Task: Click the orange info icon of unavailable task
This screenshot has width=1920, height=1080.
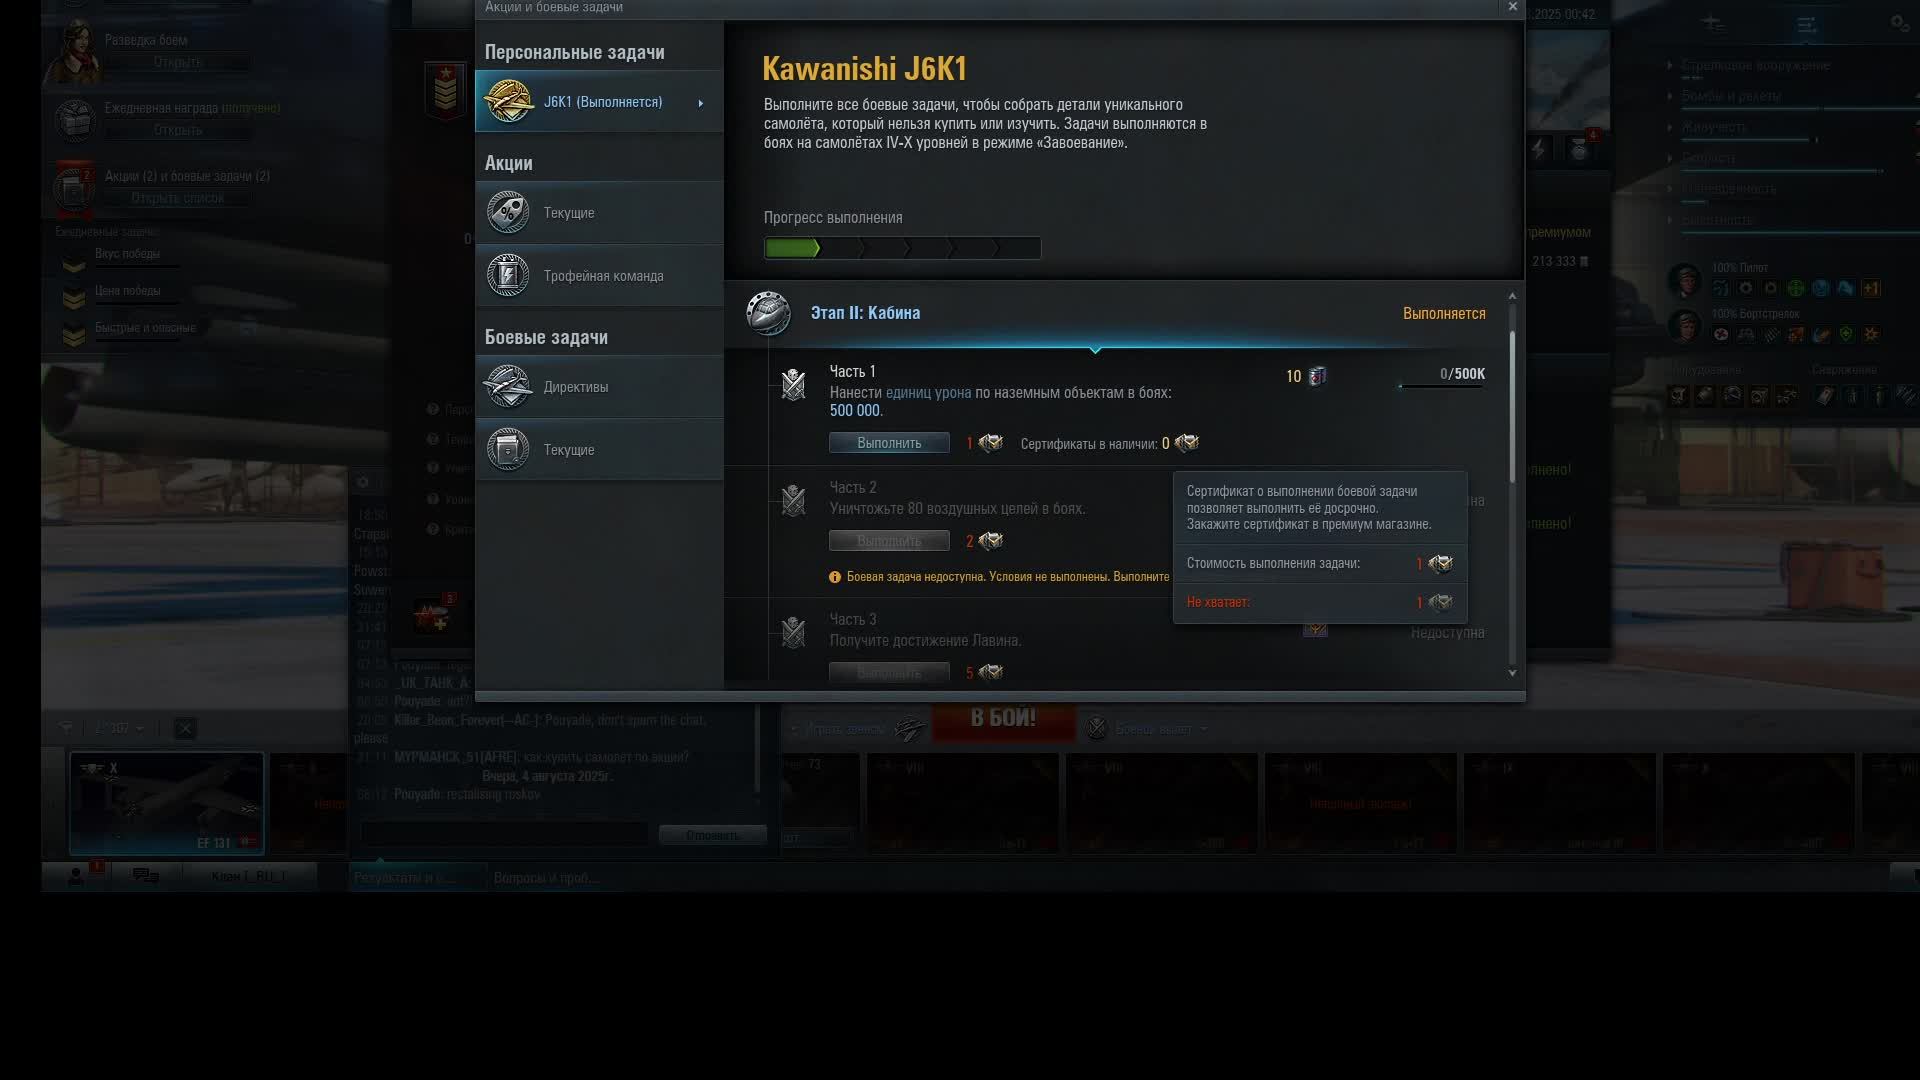Action: [x=835, y=577]
